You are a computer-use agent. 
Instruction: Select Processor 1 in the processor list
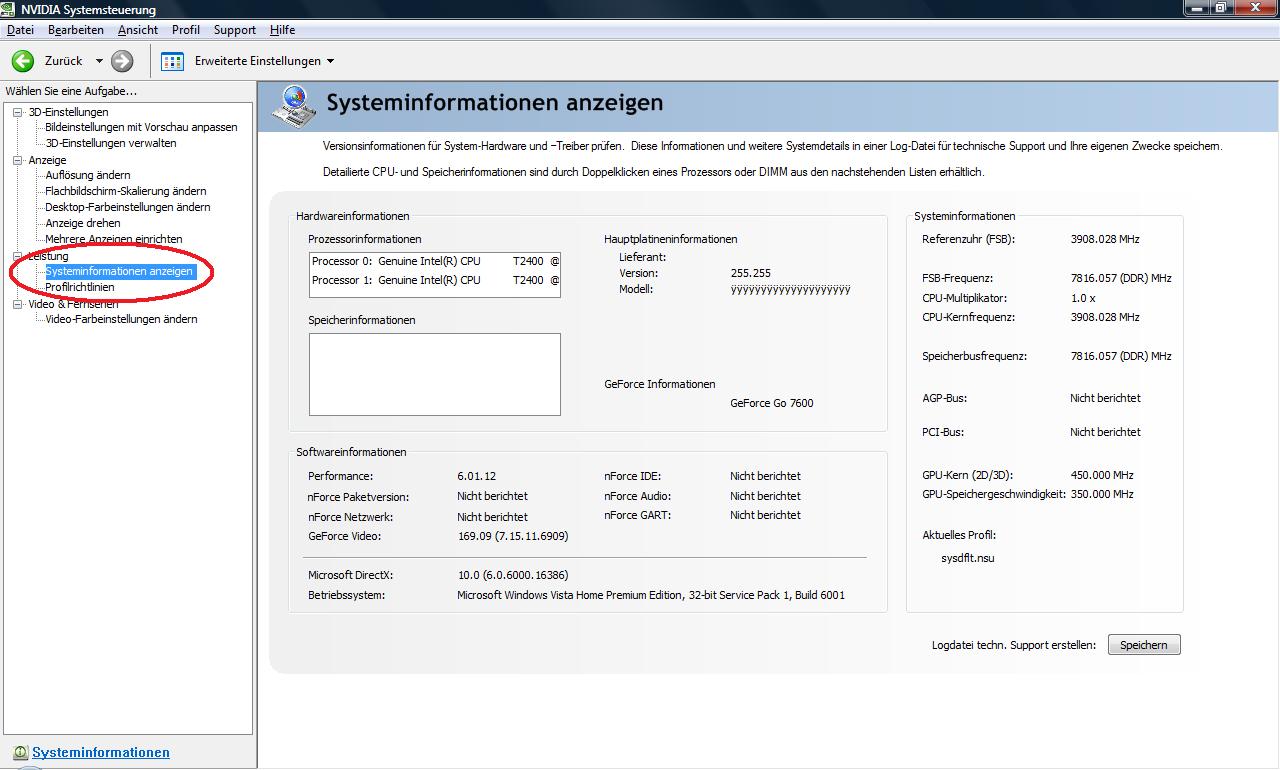coord(435,280)
